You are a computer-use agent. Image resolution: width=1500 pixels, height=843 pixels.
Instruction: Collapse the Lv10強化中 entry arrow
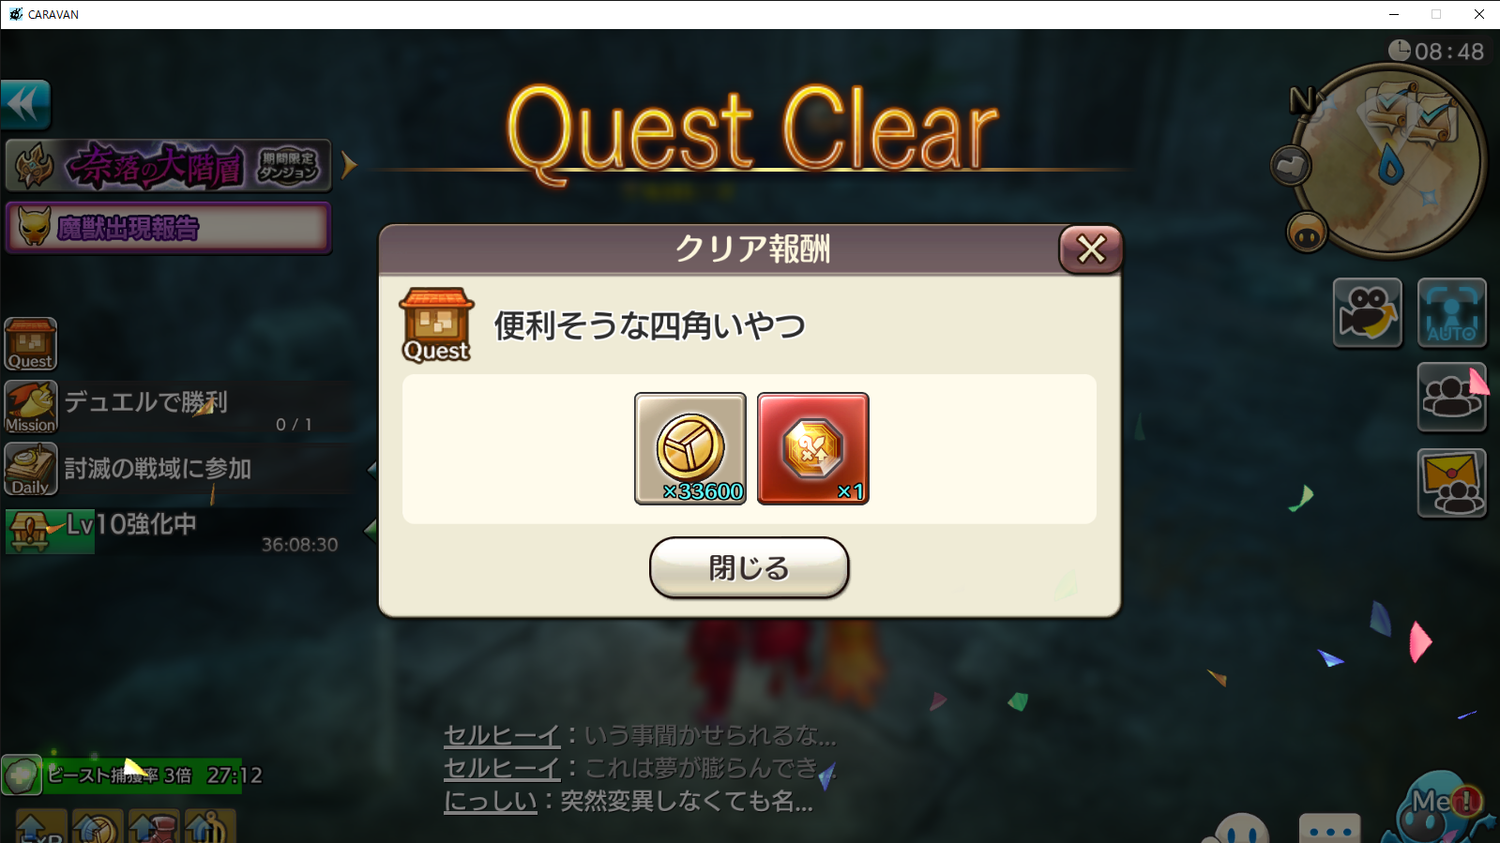(370, 531)
